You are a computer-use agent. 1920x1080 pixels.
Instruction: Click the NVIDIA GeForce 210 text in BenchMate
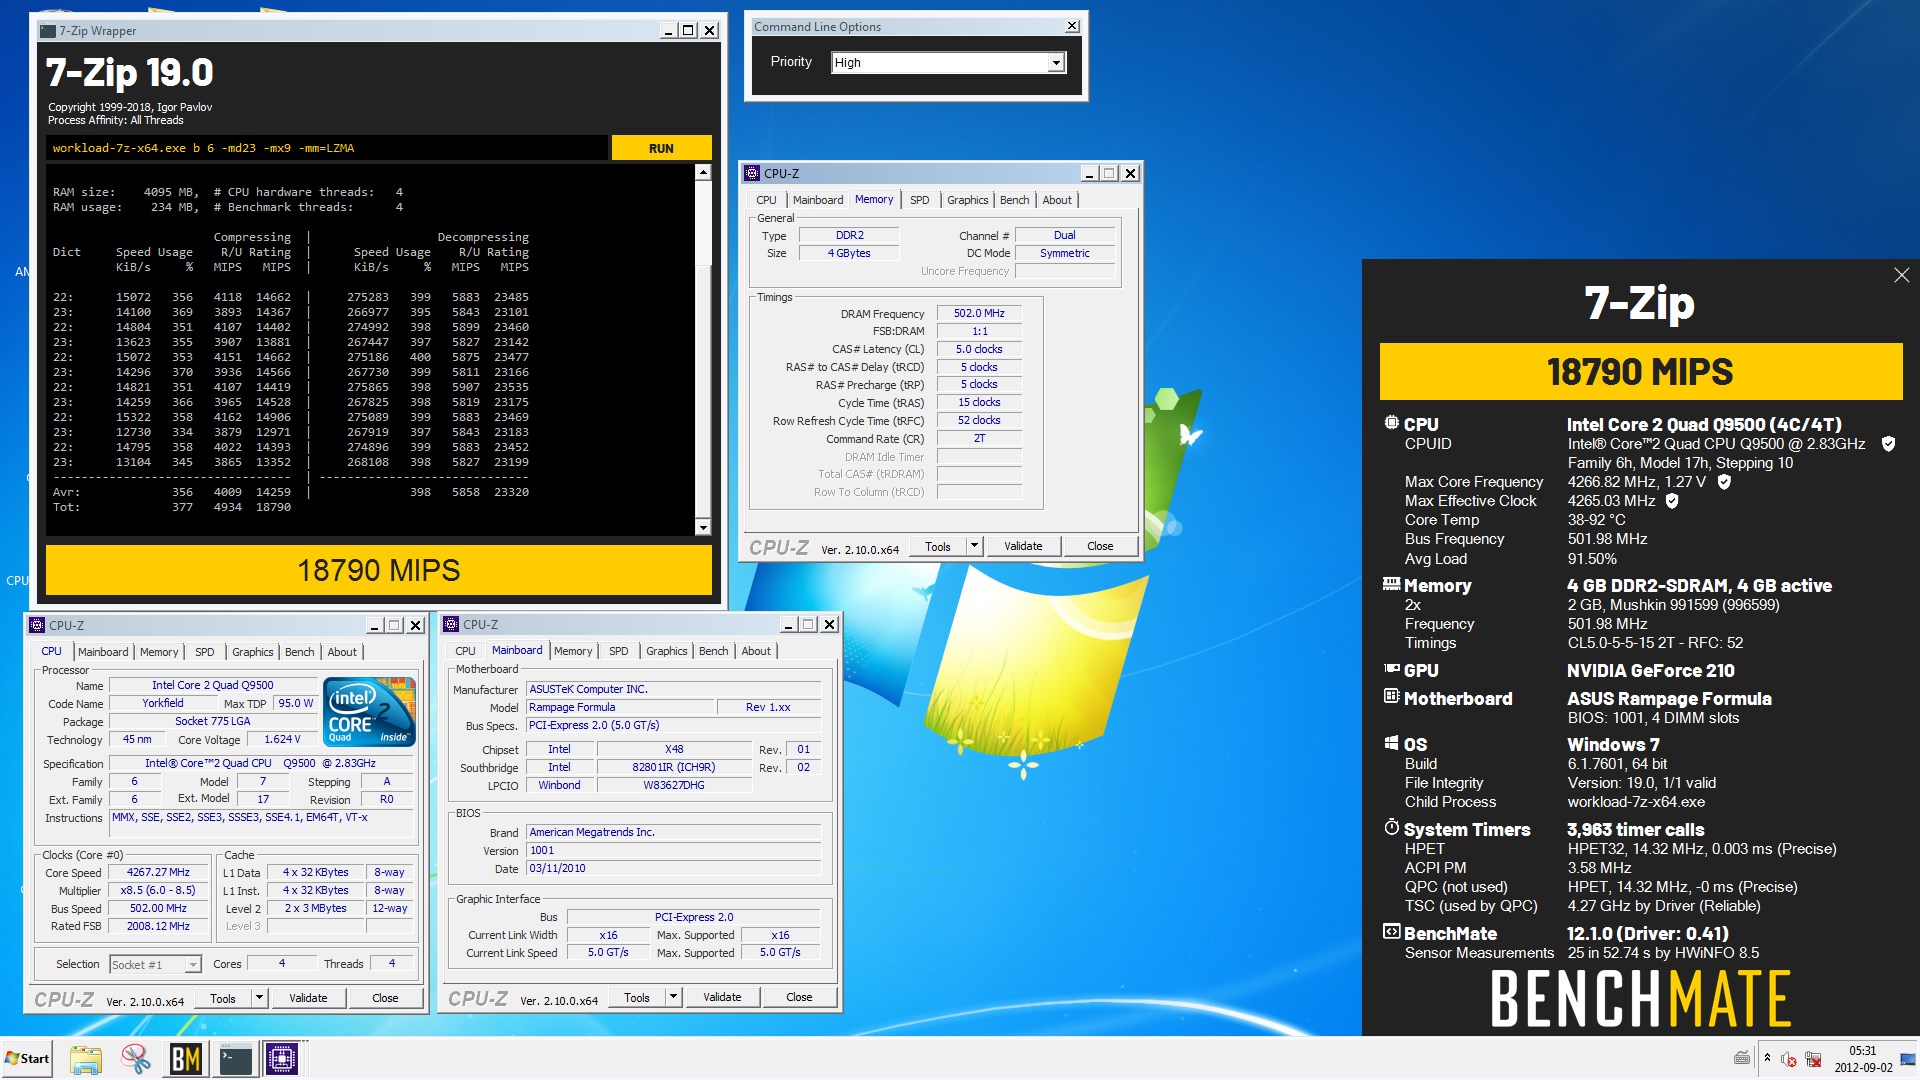(x=1650, y=670)
